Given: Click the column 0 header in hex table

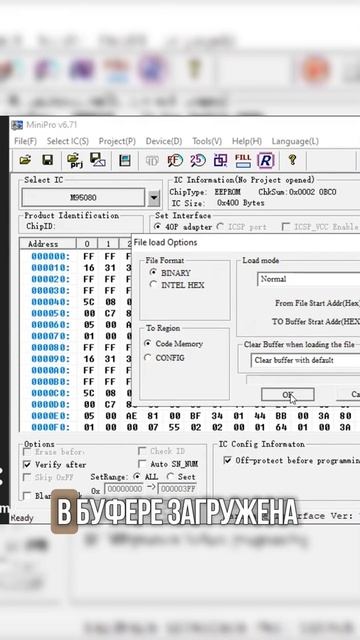Looking at the screenshot, I should tap(87, 244).
